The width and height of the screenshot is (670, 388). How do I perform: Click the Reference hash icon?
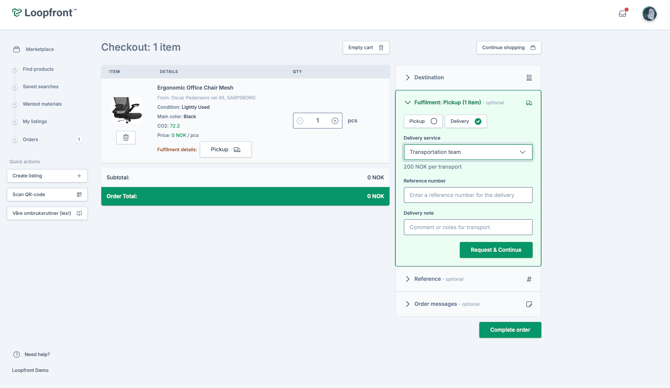[x=529, y=279]
